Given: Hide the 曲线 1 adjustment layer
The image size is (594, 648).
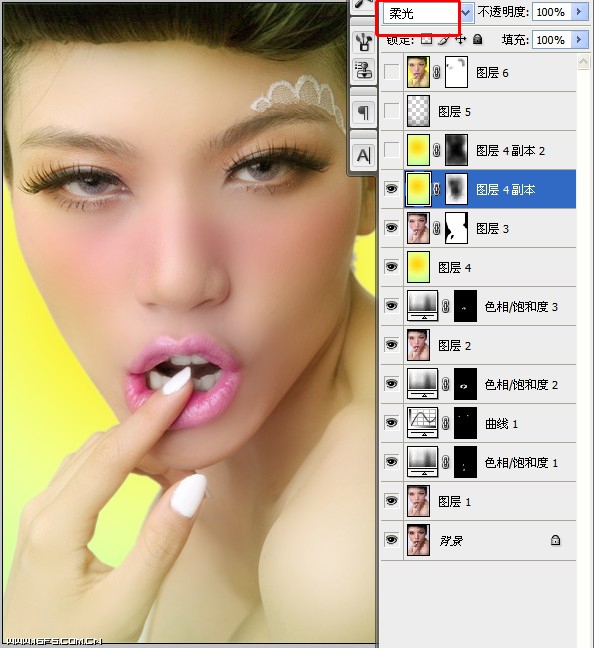Looking at the screenshot, I should (x=391, y=423).
